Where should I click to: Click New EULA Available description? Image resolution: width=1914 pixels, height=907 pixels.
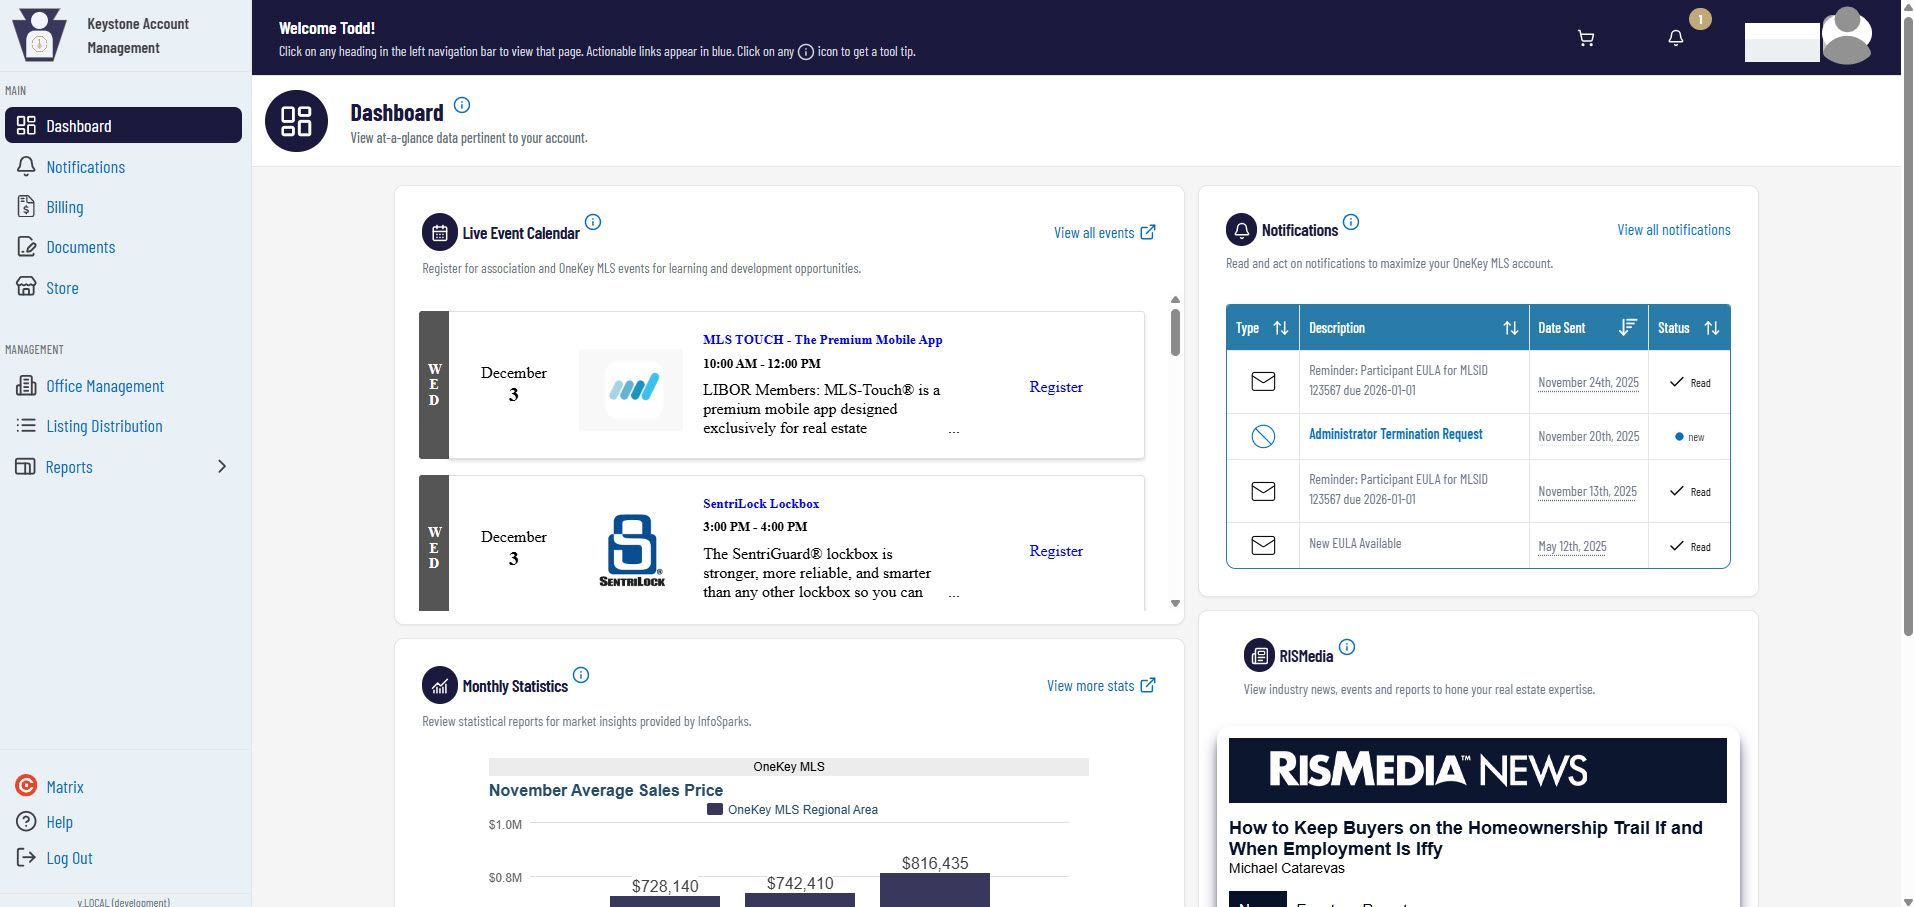tap(1355, 544)
